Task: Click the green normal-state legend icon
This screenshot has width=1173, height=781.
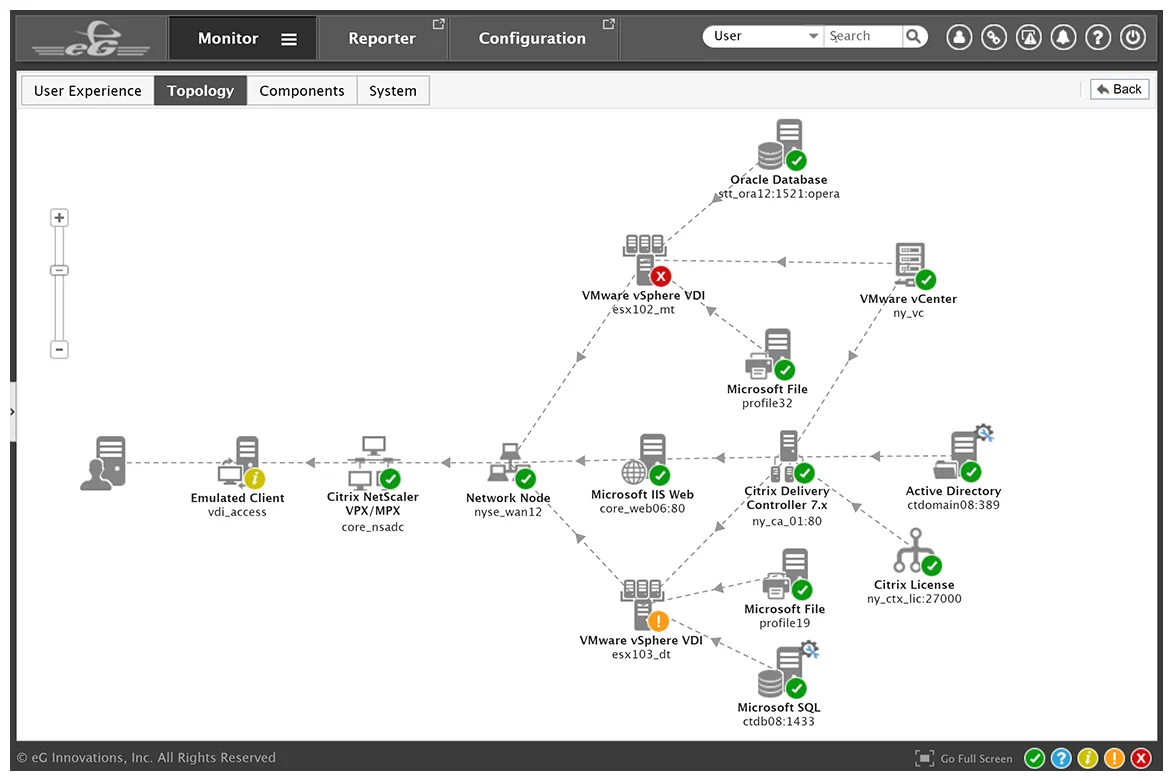Action: 1035,759
